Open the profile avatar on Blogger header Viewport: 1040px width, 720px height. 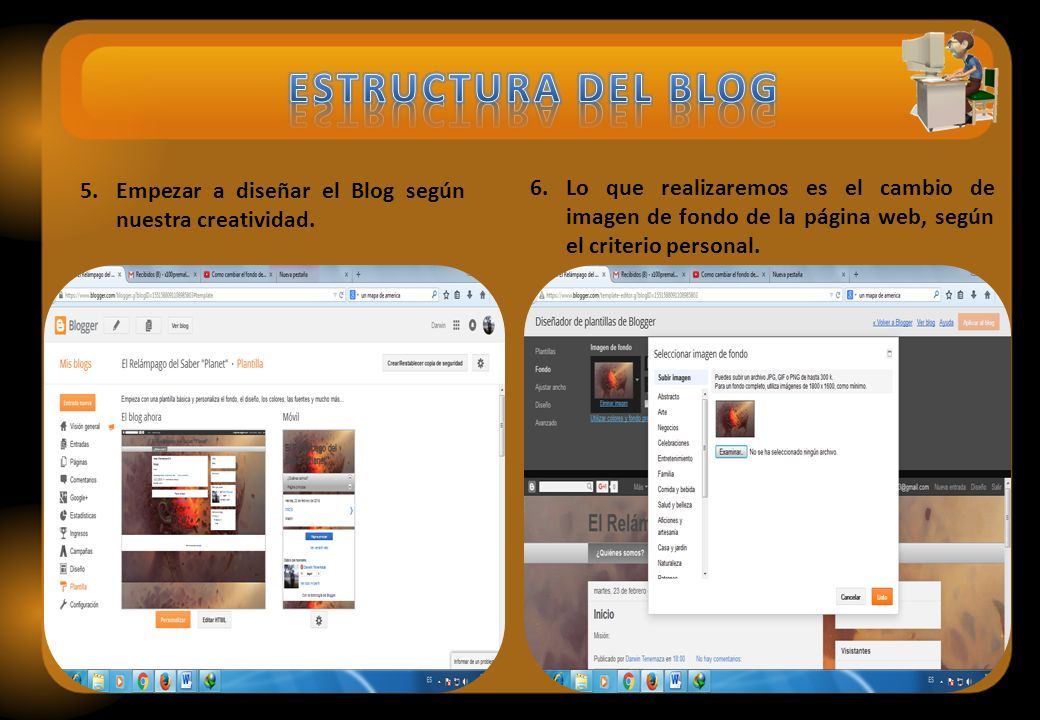click(489, 325)
